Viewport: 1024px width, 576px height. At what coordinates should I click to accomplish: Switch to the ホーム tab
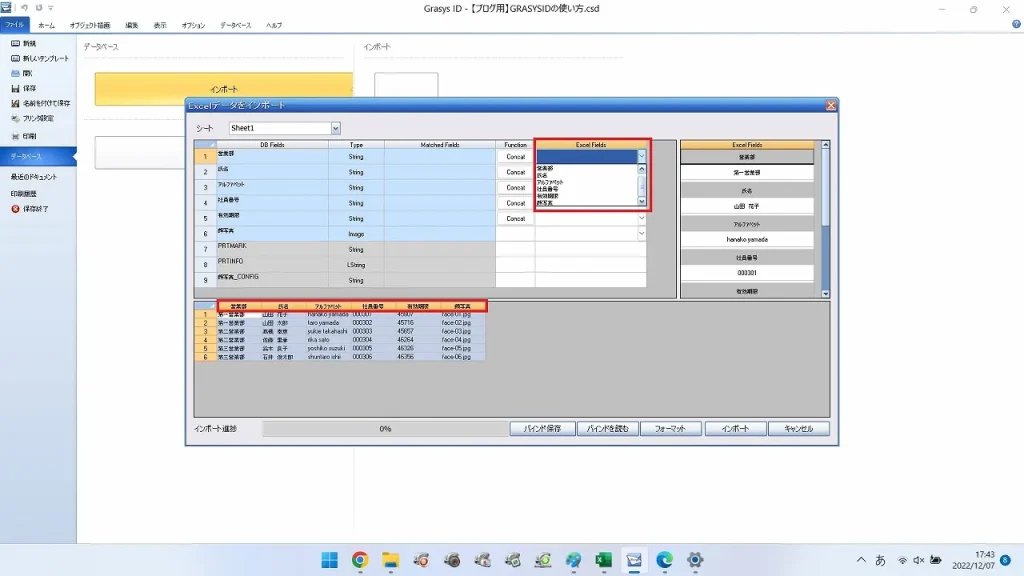(46, 25)
